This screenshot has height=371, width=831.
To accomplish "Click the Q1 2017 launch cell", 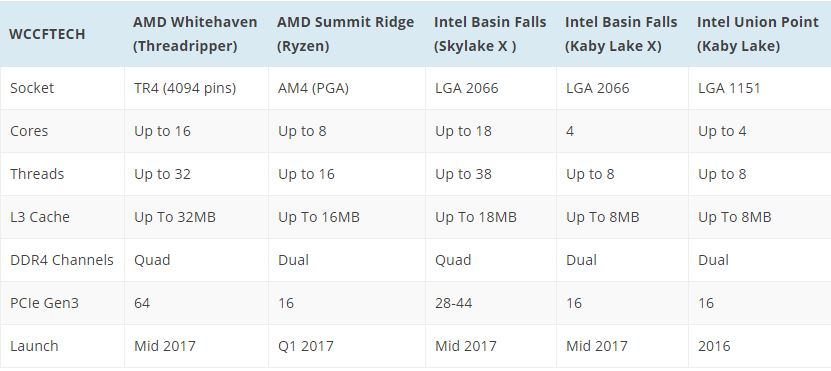I will pos(306,346).
